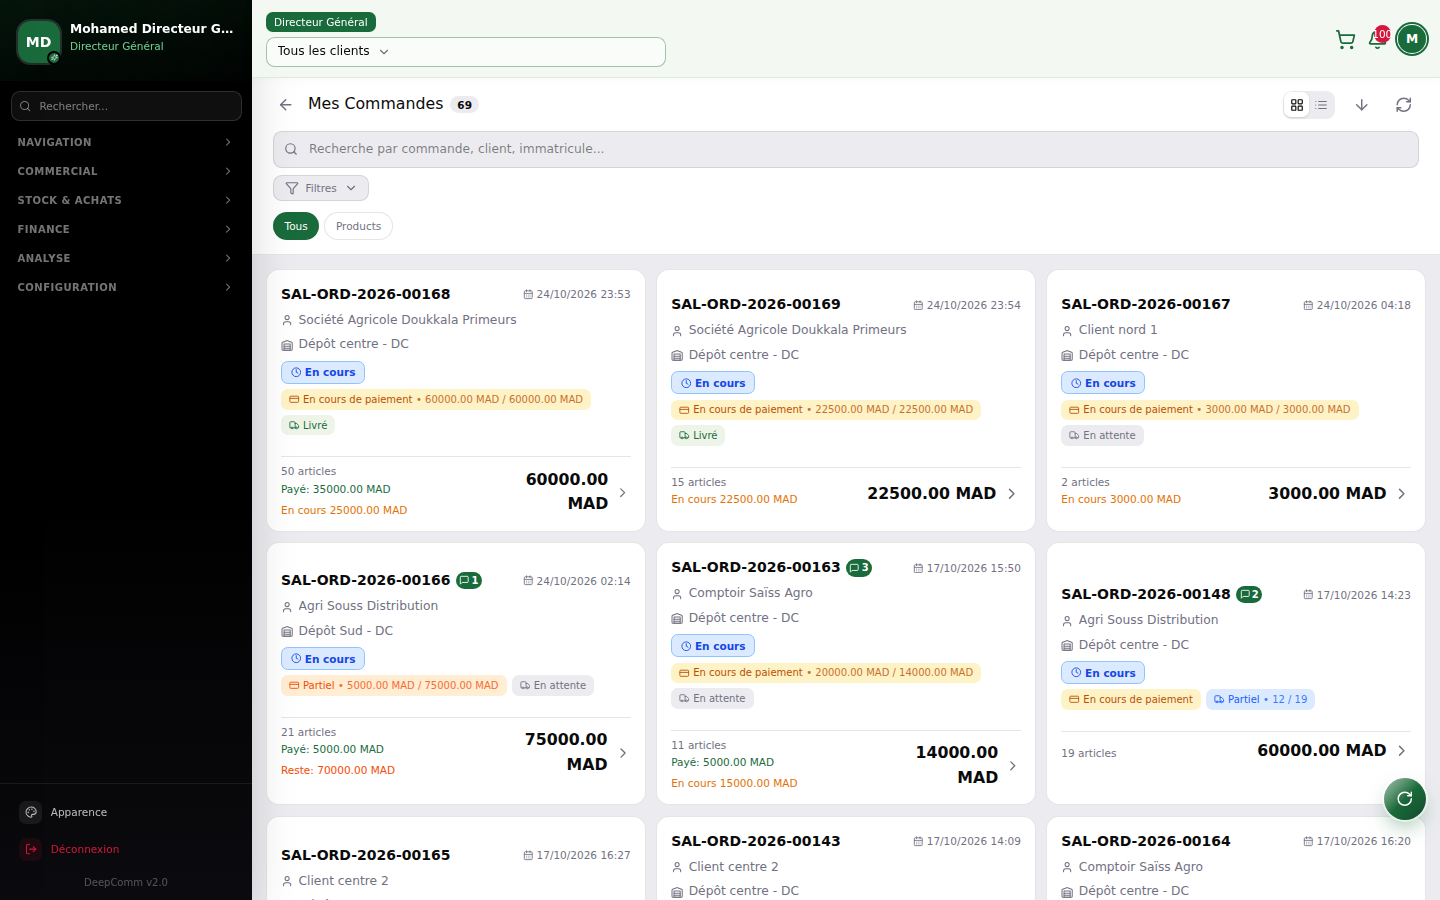Select the Products filter tab
This screenshot has height=900, width=1440.
(x=358, y=226)
